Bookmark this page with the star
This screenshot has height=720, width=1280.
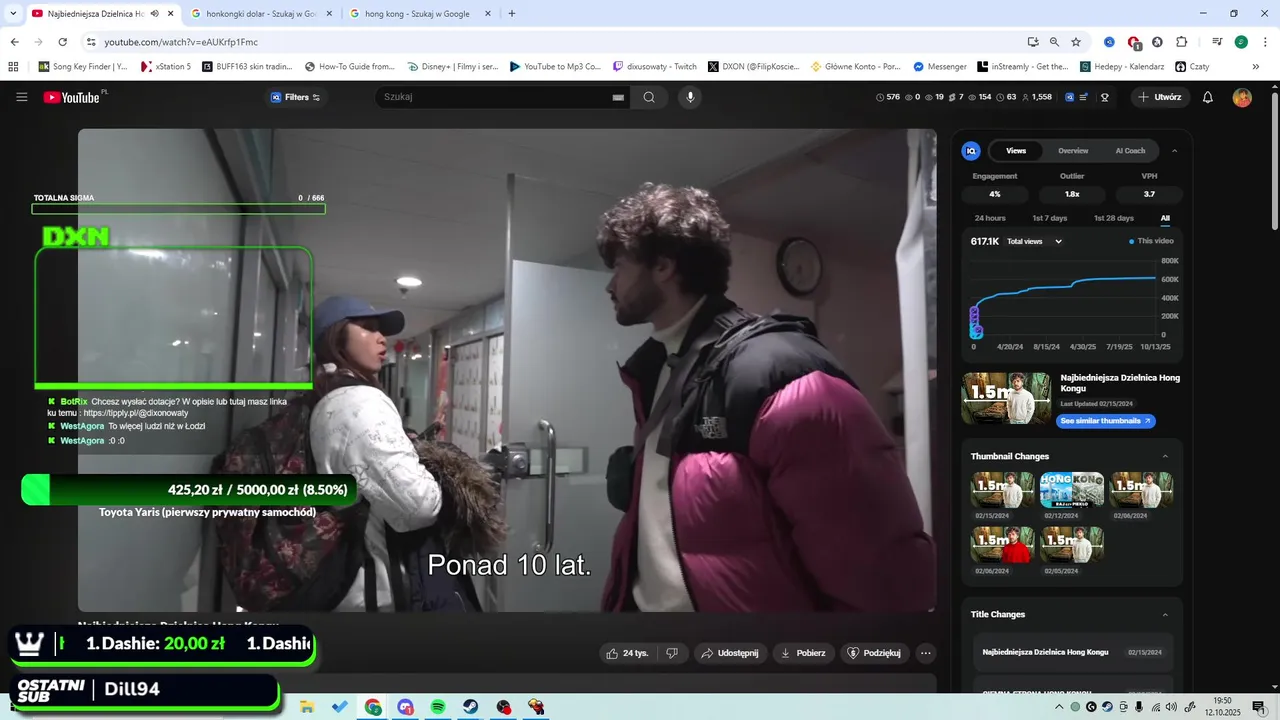1076,42
